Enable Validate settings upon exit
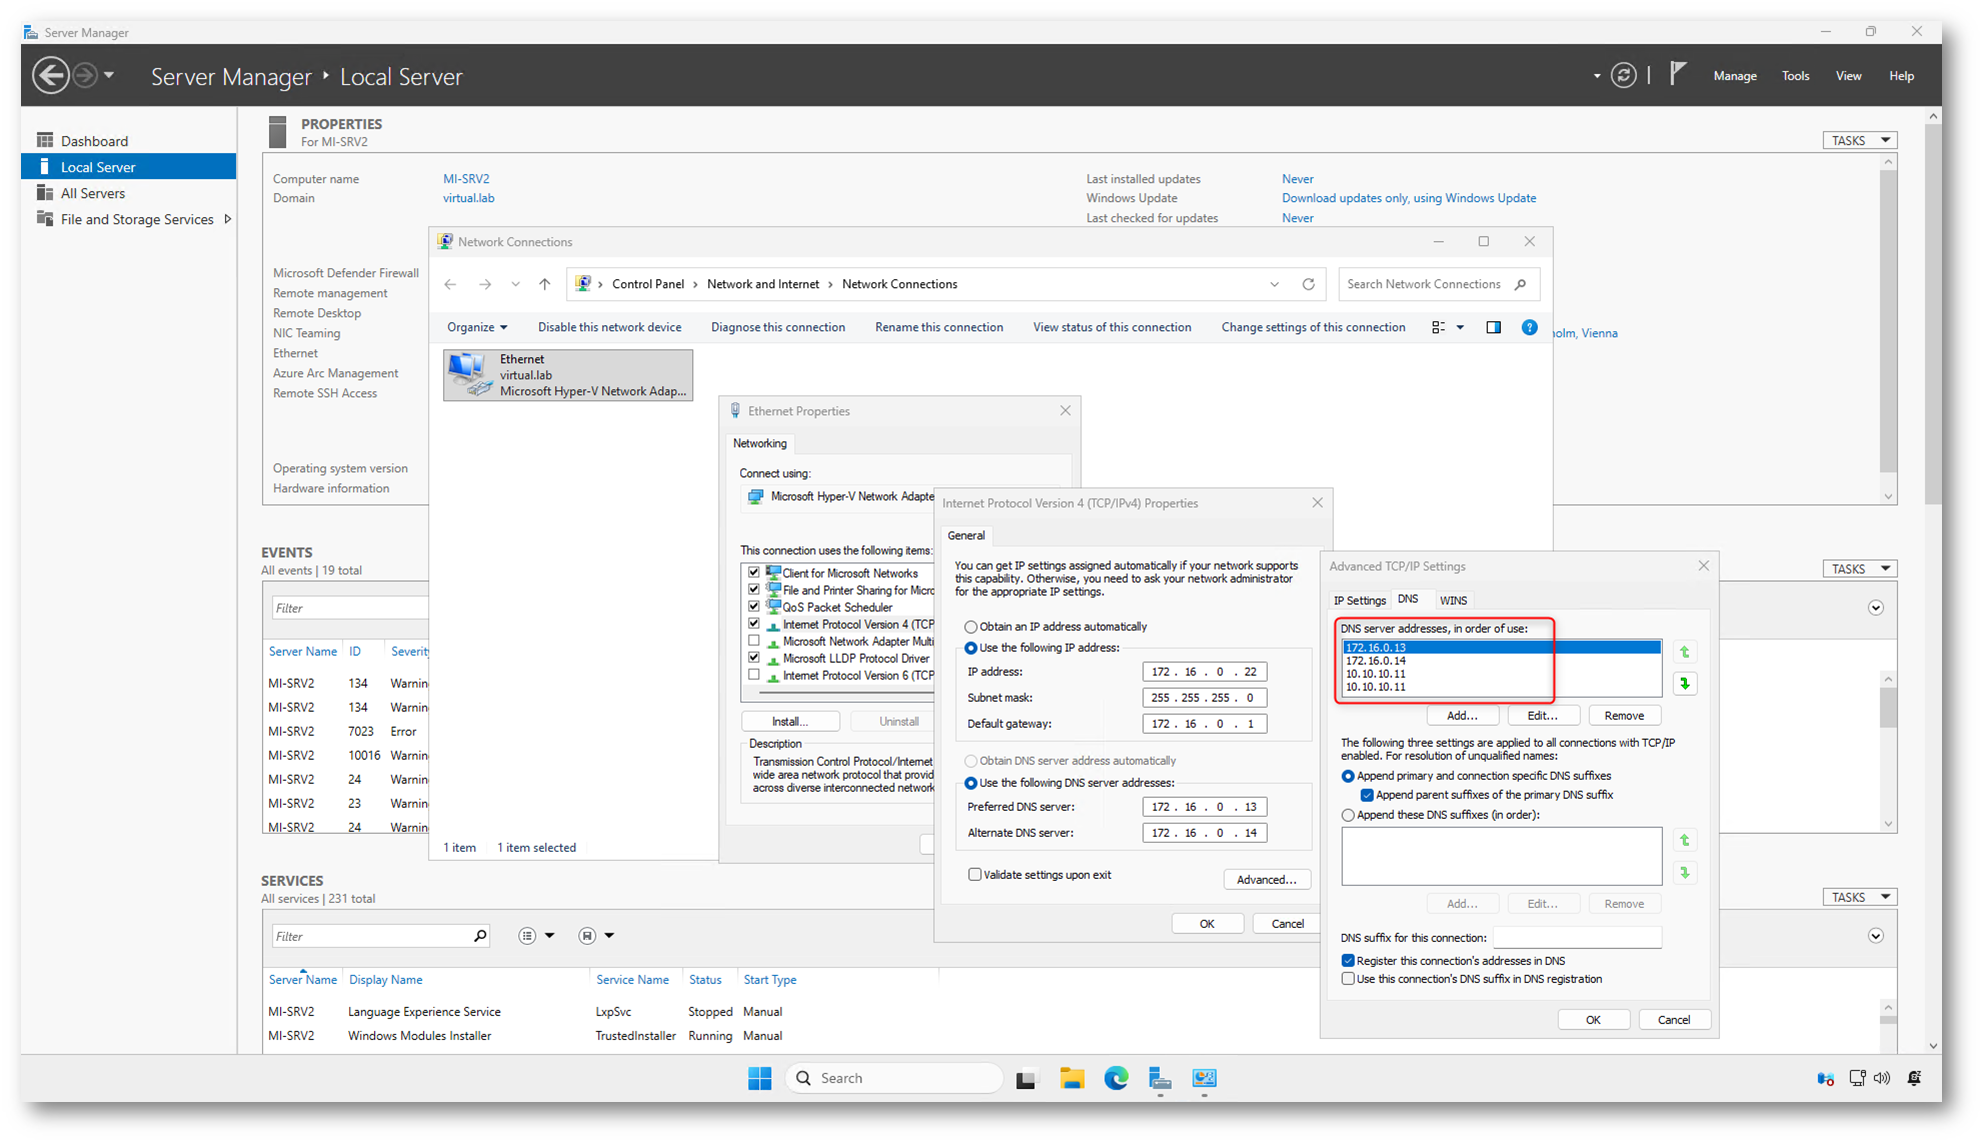The height and width of the screenshot is (1144, 1984). [x=974, y=874]
